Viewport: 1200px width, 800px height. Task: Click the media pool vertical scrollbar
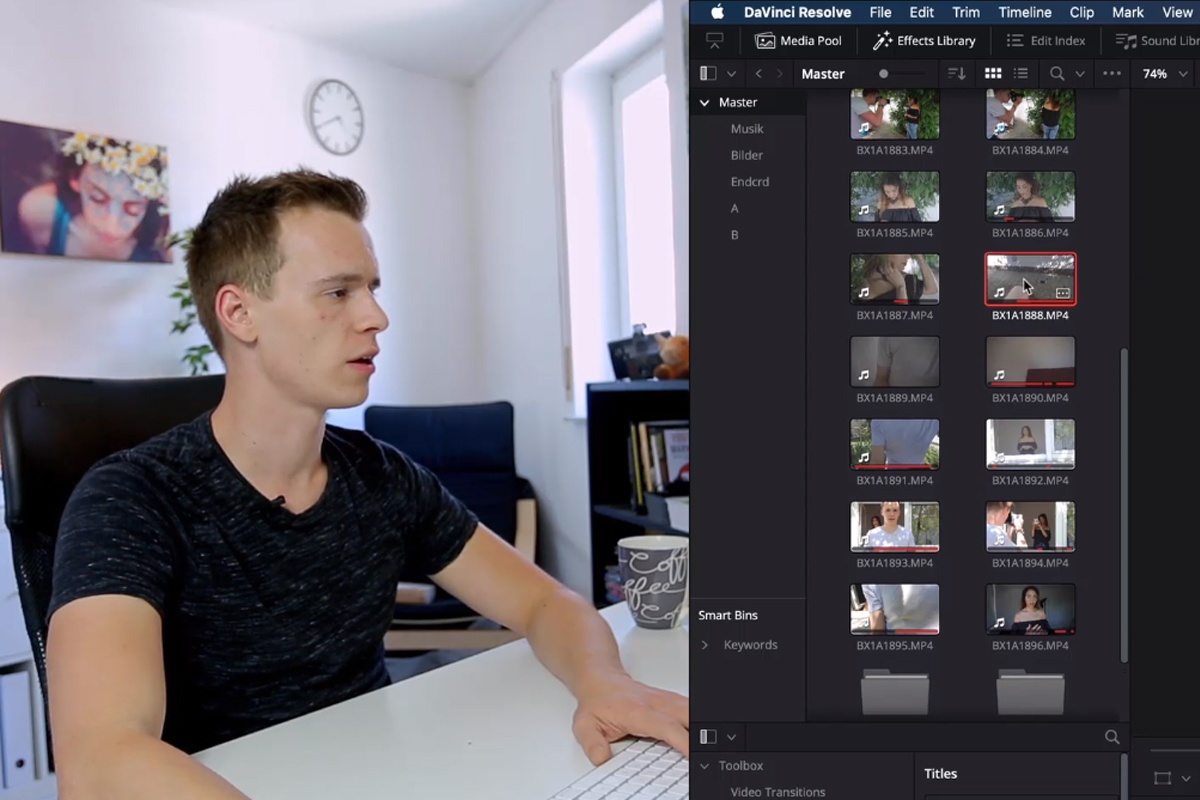pos(1123,505)
